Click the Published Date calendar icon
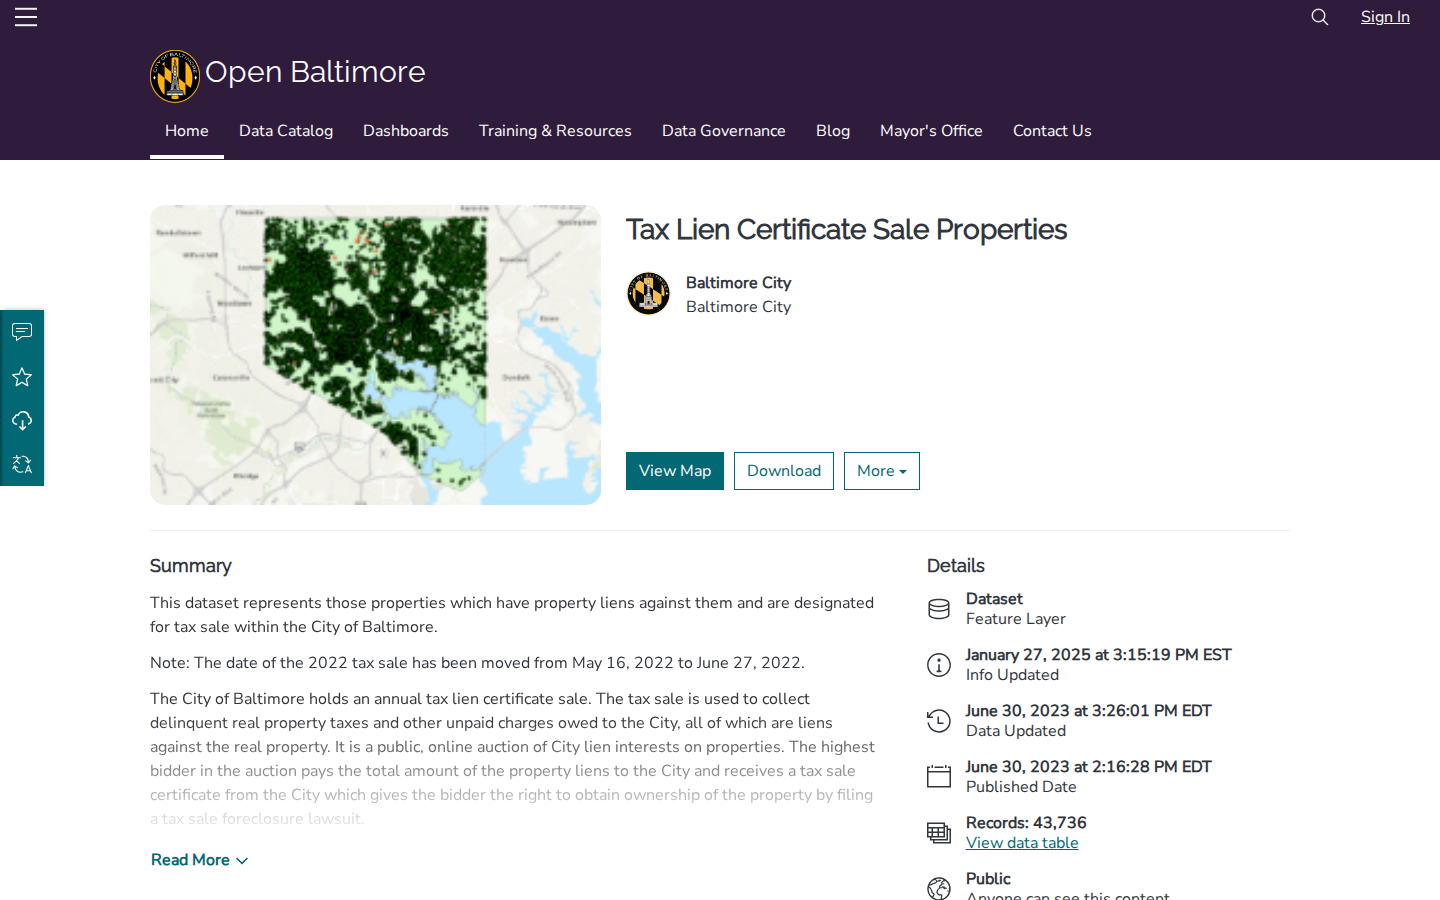Viewport: 1440px width, 900px height. click(939, 777)
